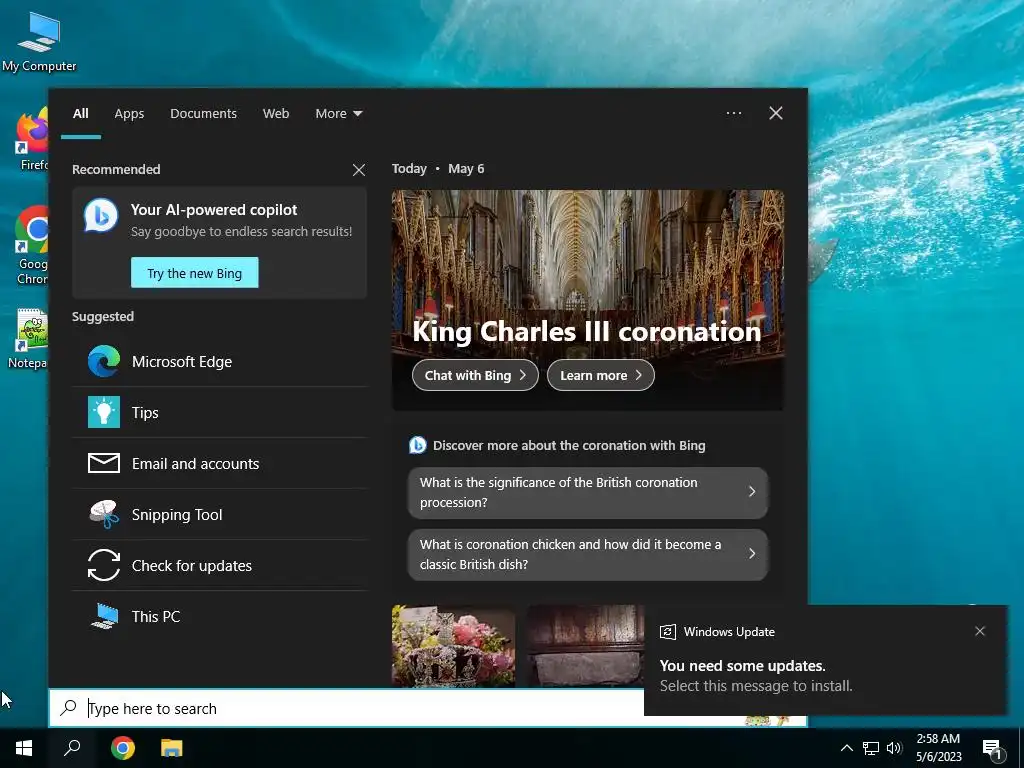
Task: Switch to the Apps tab
Action: click(129, 114)
